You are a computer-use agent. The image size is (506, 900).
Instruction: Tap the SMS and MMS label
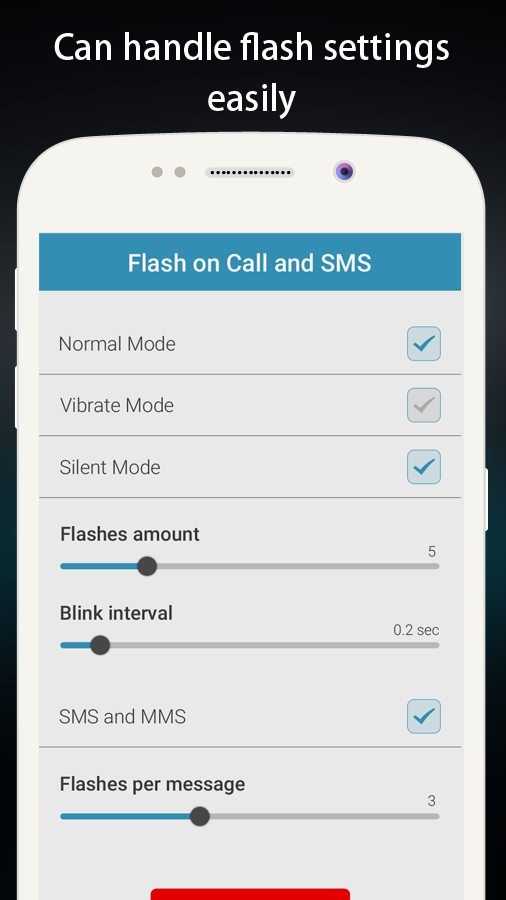click(x=123, y=717)
